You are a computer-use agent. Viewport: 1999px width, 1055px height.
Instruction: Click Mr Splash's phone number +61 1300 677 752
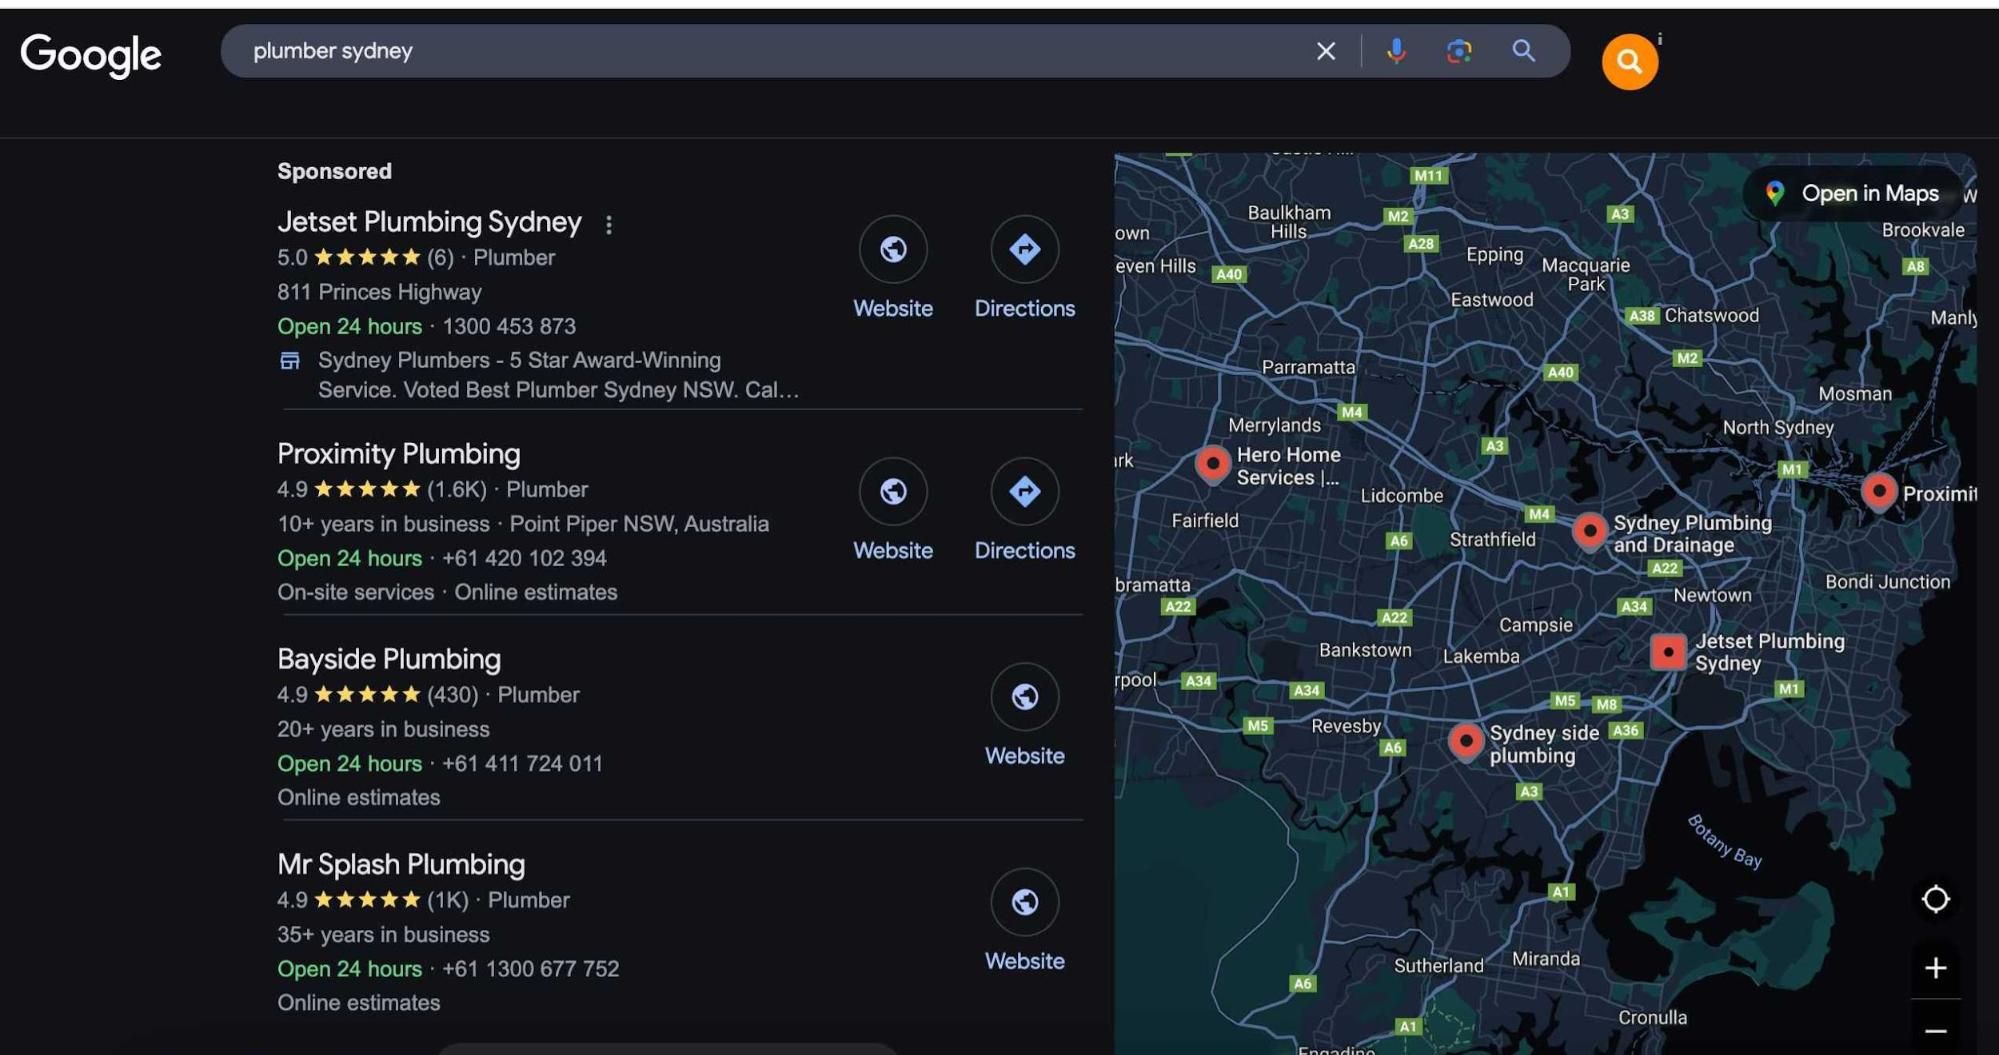530,968
